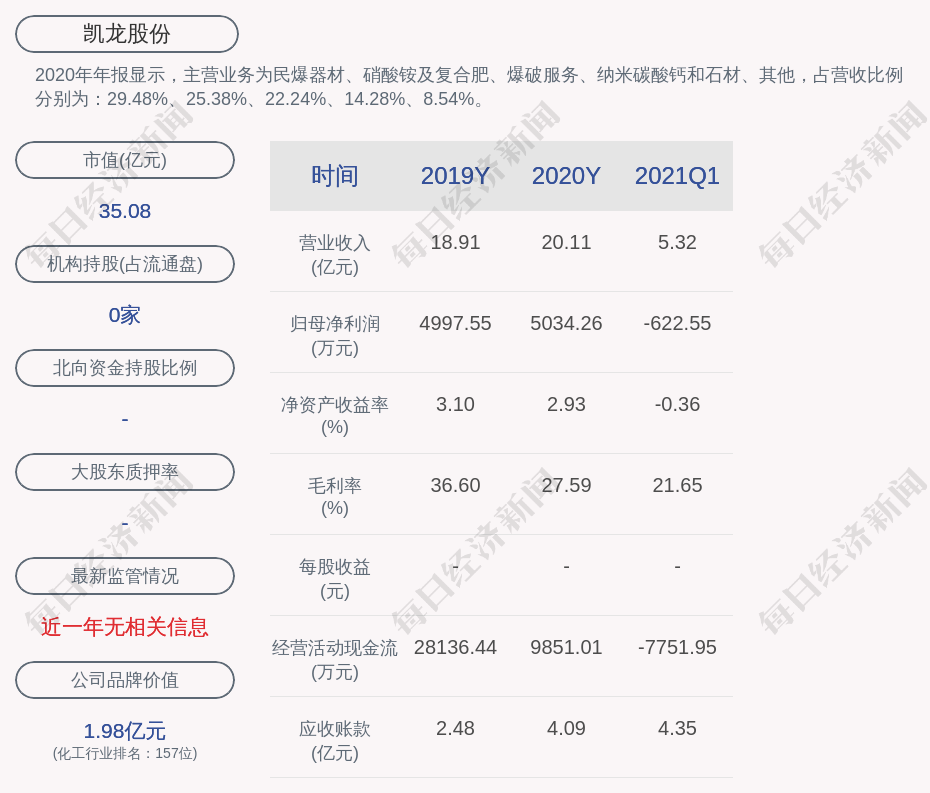Click the 凯龙股份 company name badge
The width and height of the screenshot is (930, 793).
[126, 33]
